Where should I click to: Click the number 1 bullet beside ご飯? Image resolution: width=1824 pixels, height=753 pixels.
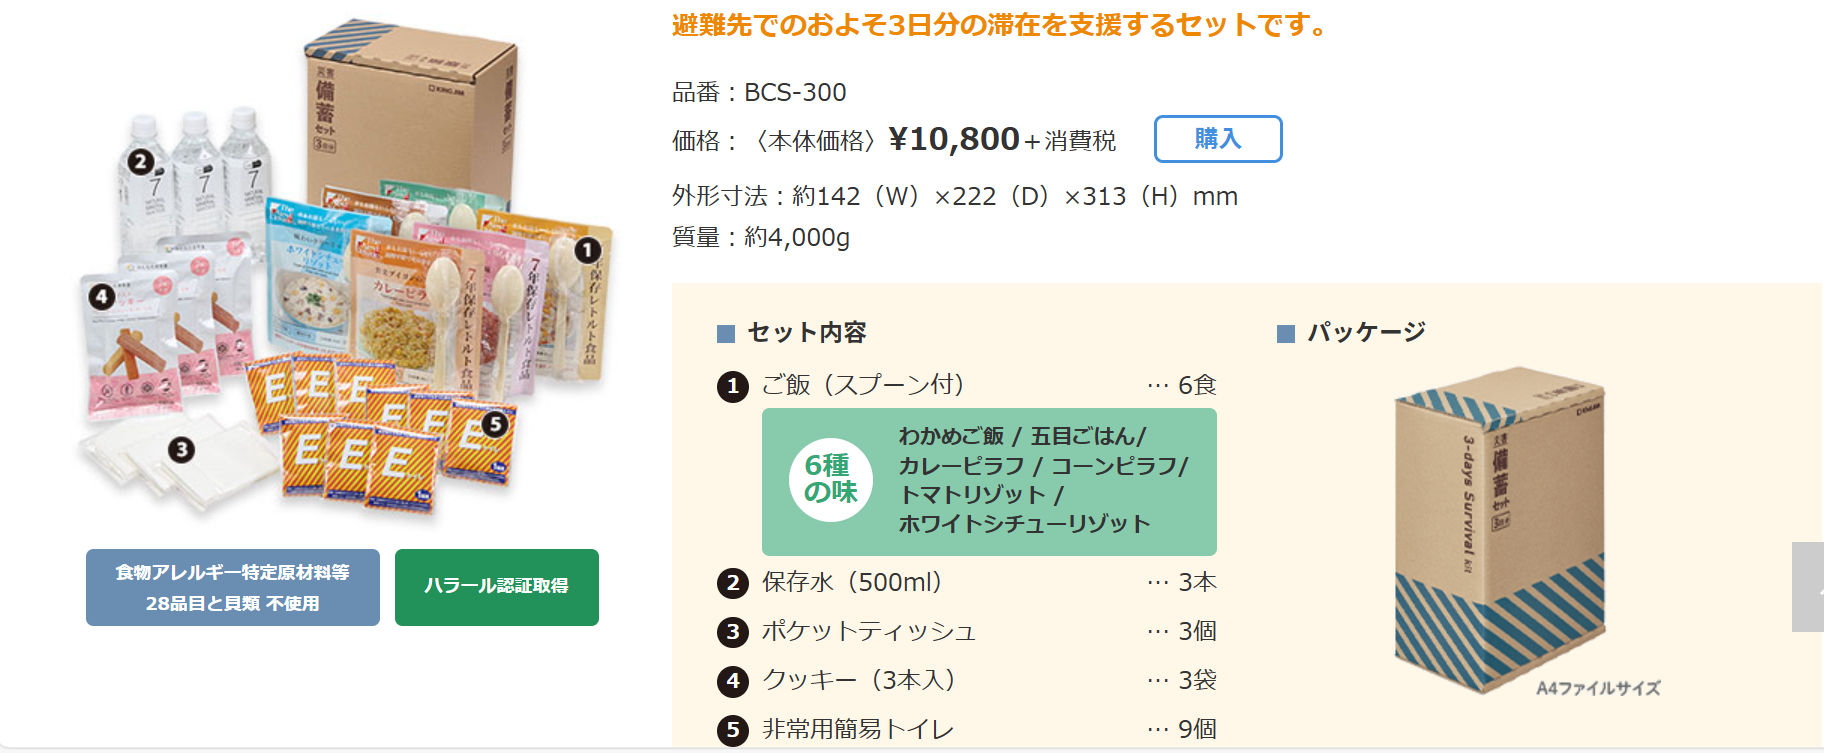[x=733, y=386]
